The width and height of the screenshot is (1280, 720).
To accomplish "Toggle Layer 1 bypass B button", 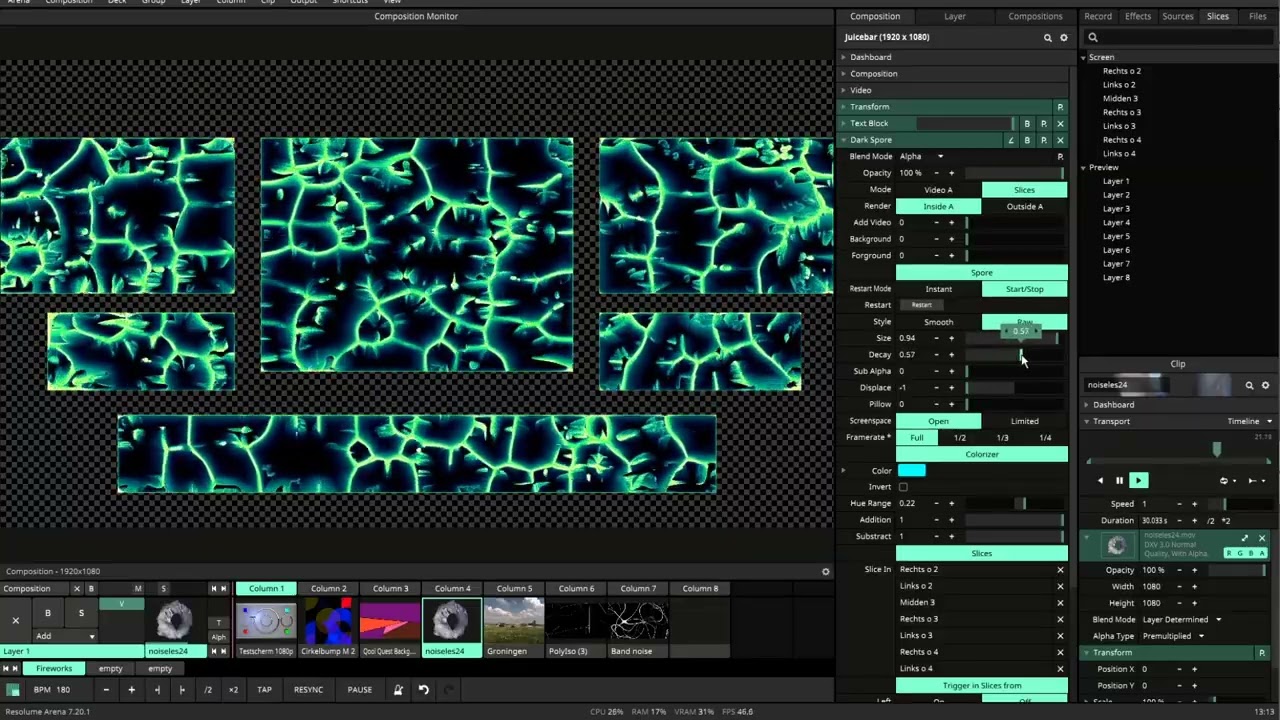I will point(47,613).
